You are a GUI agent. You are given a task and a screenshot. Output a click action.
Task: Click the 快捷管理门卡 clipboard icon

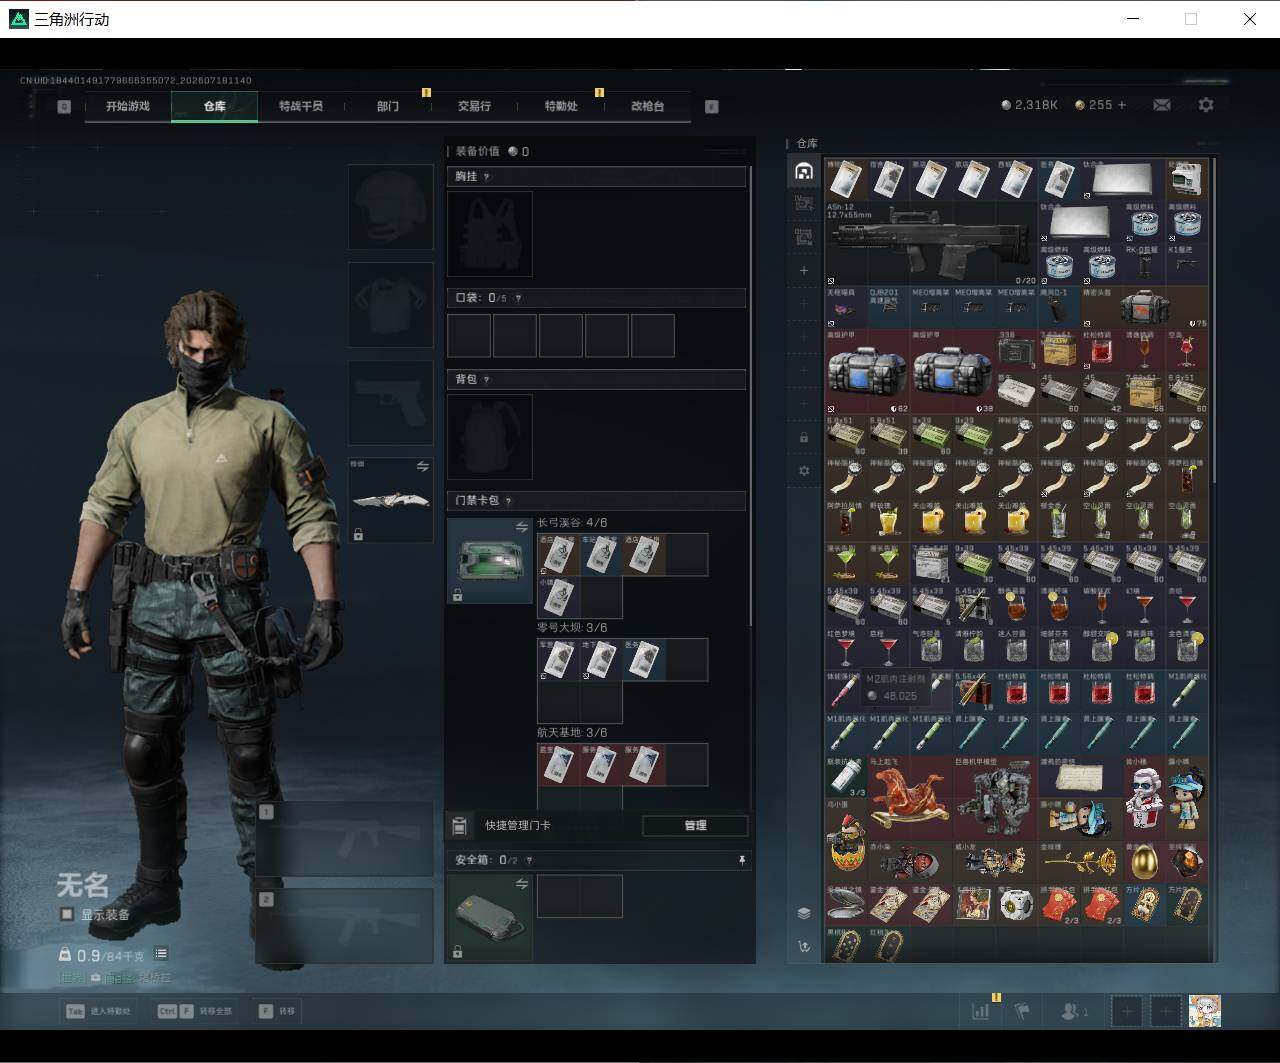[x=459, y=826]
